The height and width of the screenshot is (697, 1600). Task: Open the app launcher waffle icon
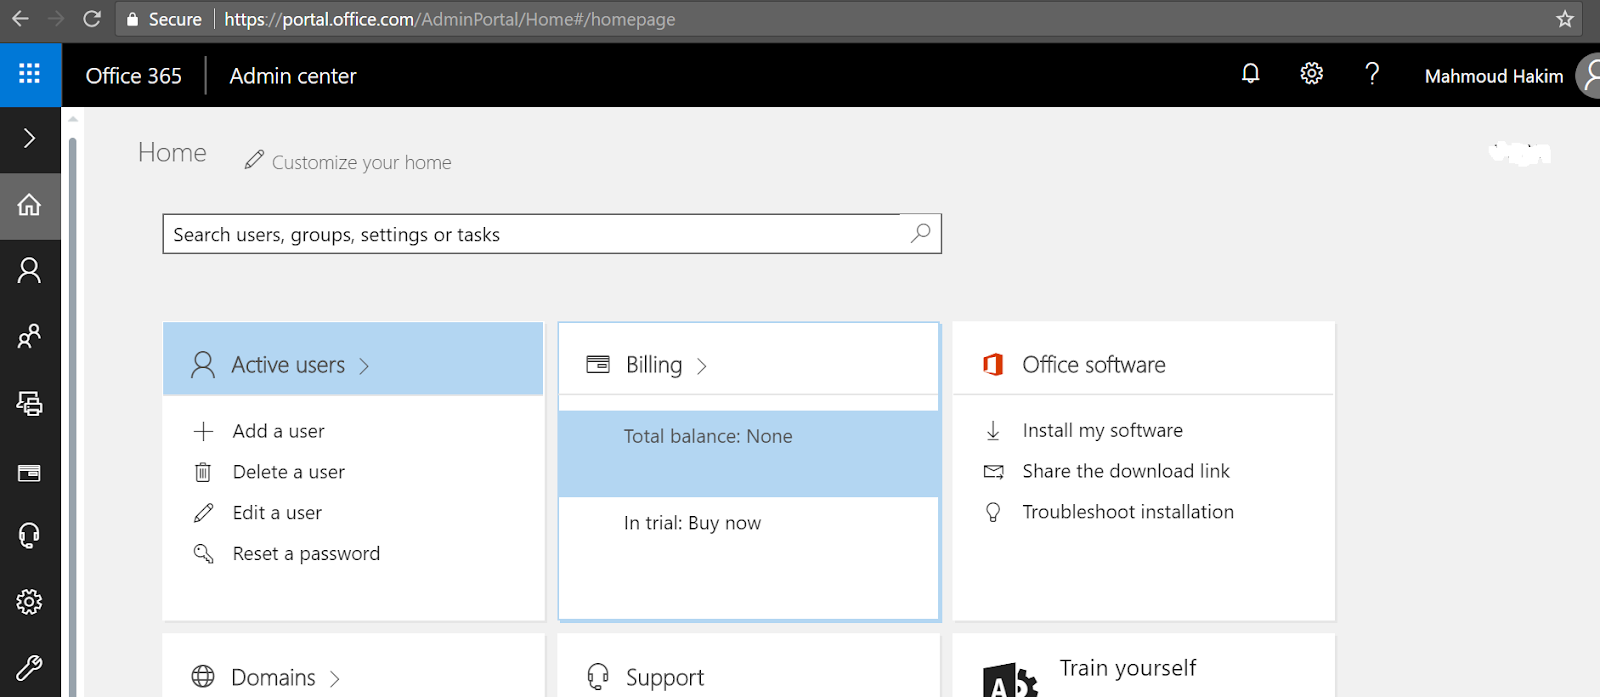[x=30, y=74]
